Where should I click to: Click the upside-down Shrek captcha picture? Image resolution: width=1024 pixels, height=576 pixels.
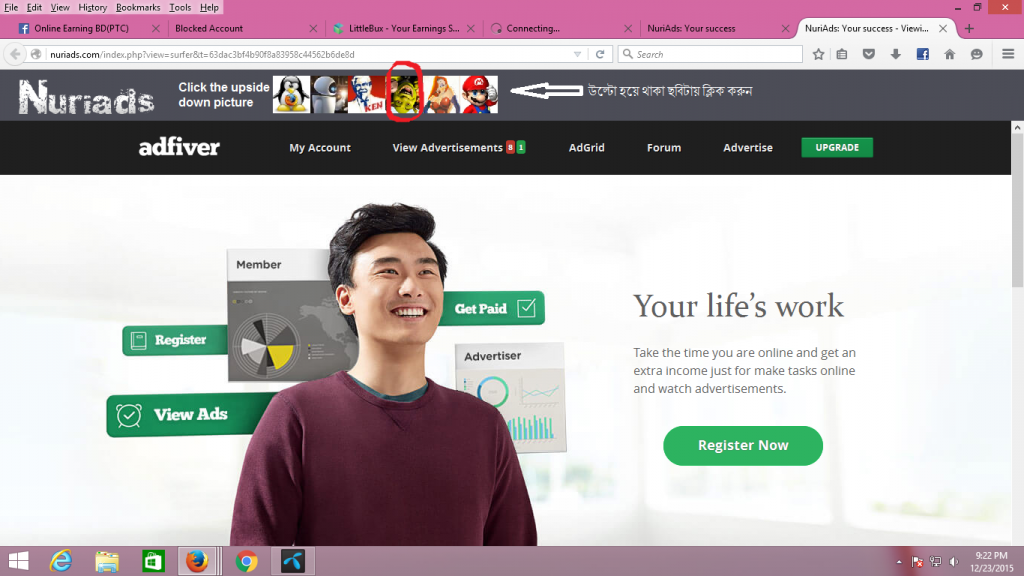tap(404, 95)
